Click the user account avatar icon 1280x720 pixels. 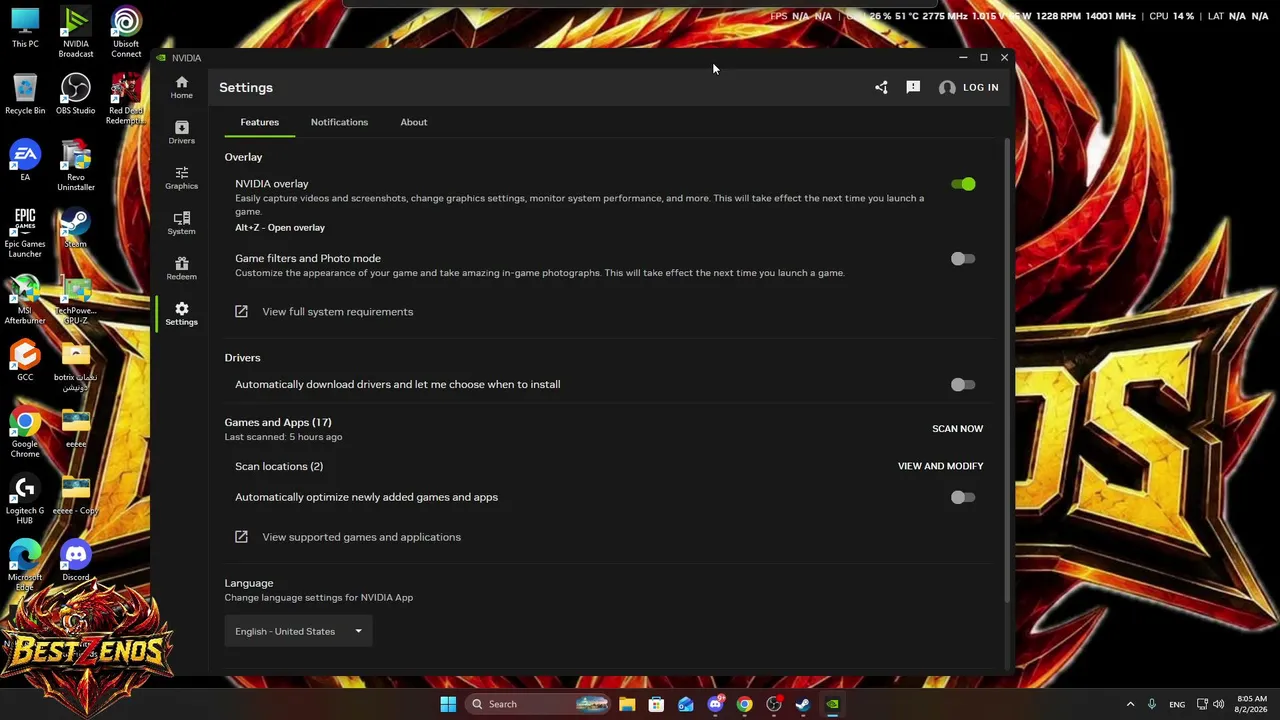tap(947, 88)
